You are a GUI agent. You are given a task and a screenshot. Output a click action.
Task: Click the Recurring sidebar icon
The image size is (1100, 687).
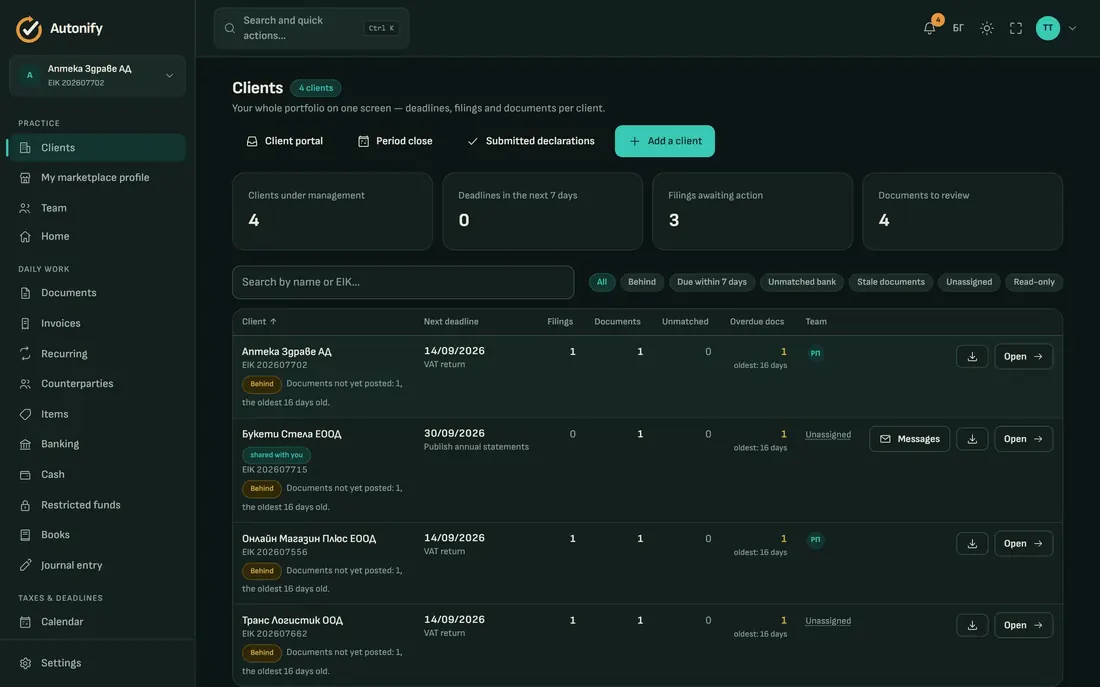(x=25, y=354)
